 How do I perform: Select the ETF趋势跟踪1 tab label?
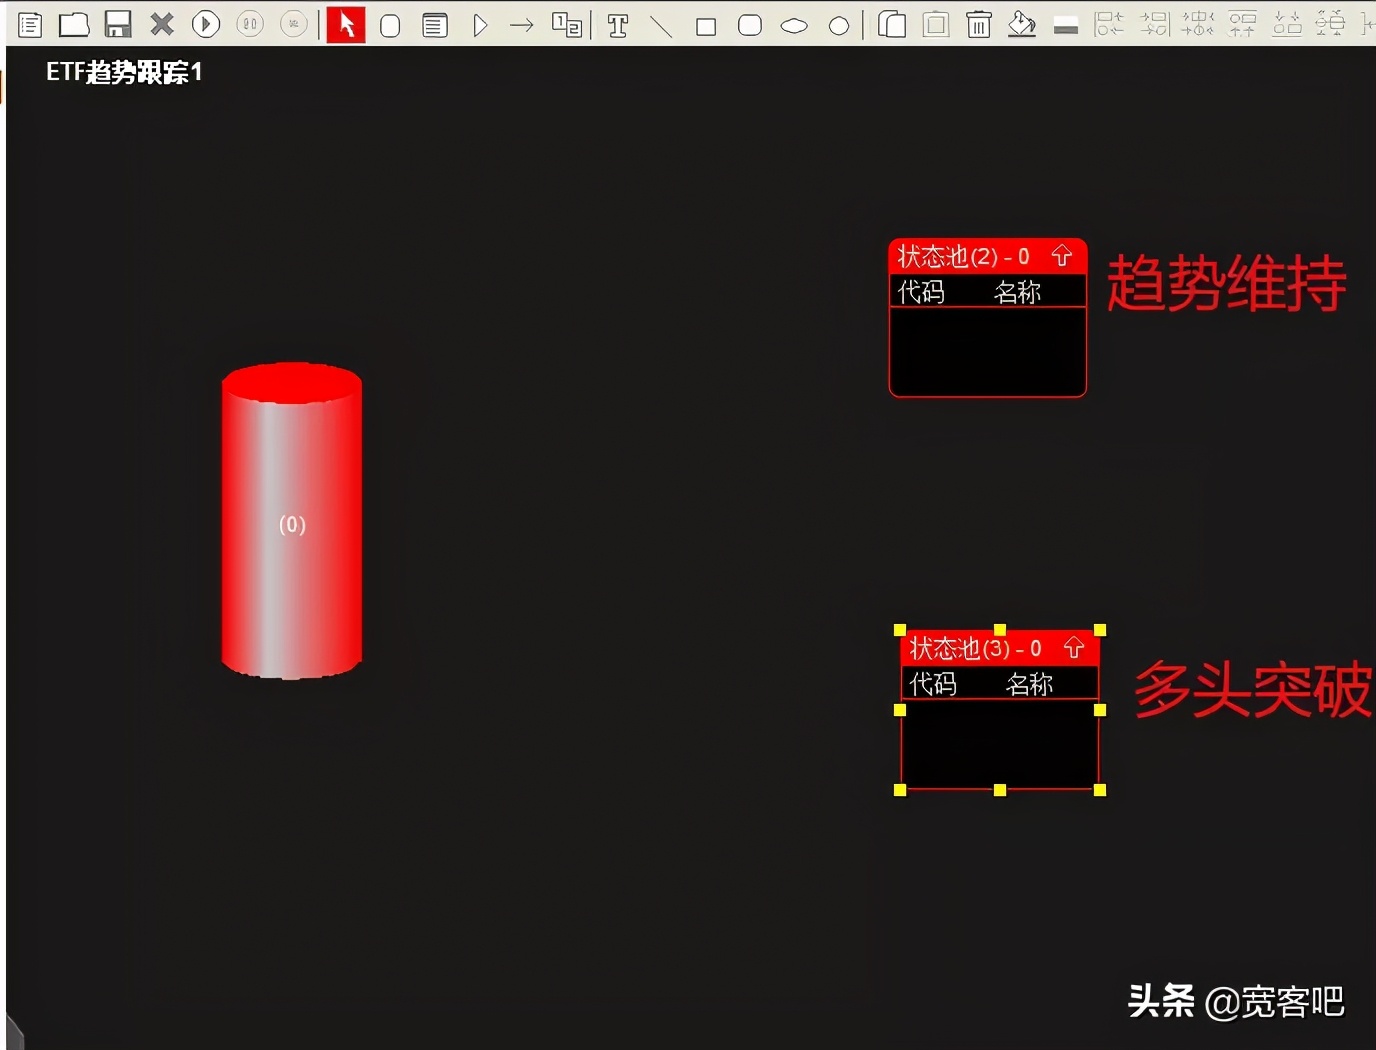point(122,71)
